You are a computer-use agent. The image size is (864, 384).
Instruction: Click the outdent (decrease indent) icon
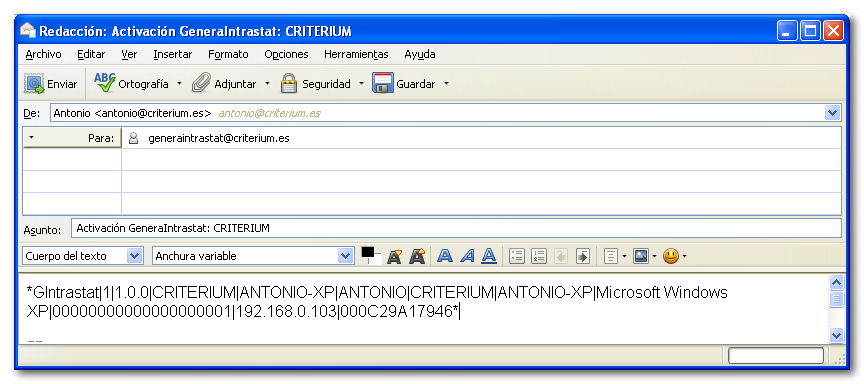[x=560, y=256]
